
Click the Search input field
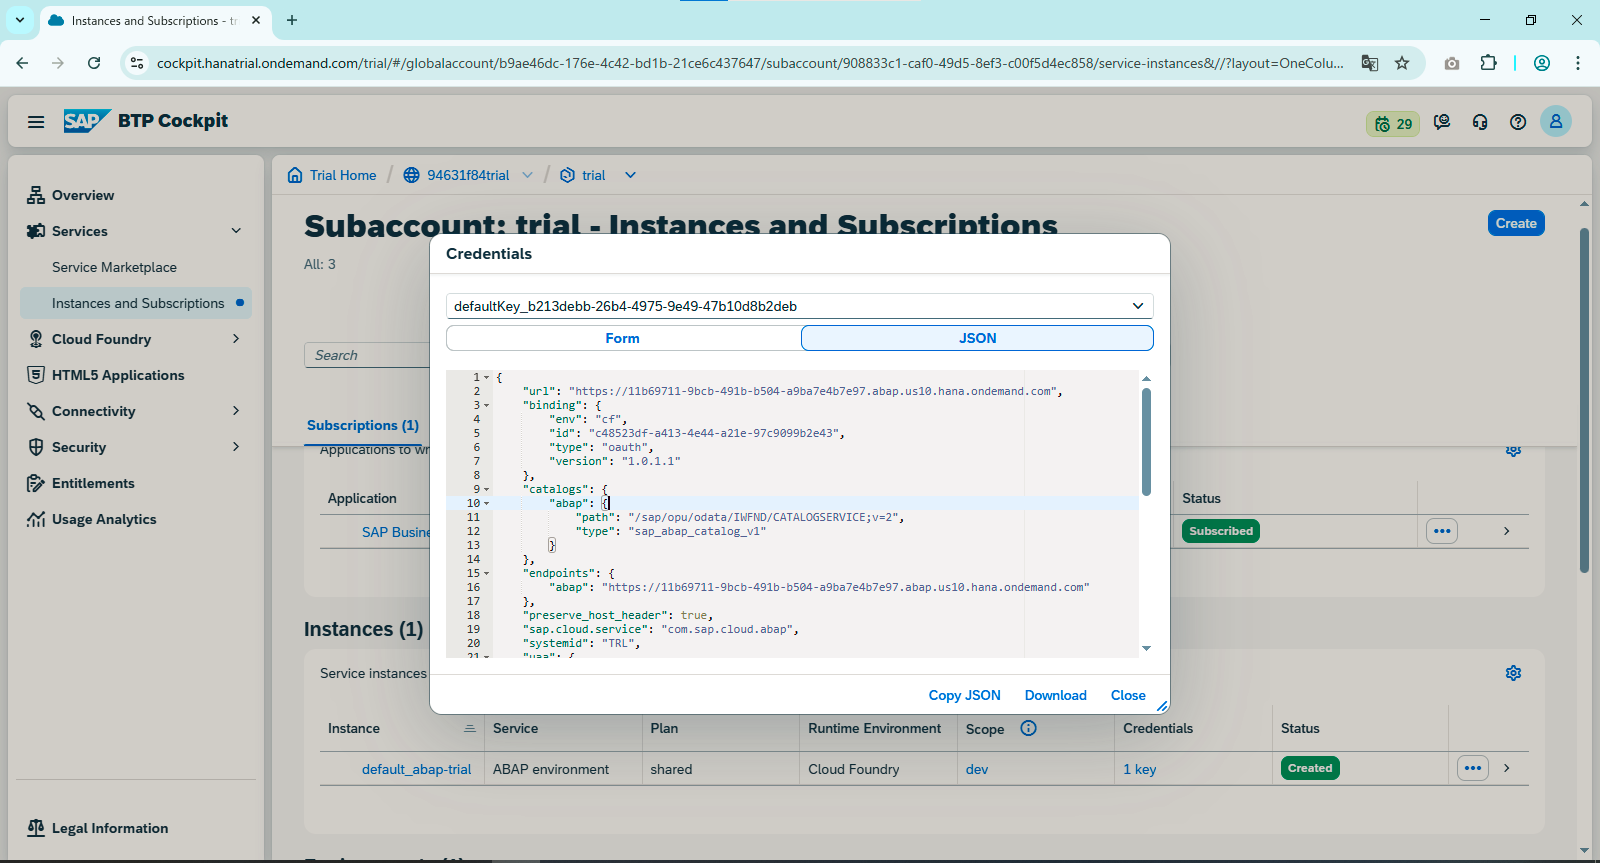[367, 355]
